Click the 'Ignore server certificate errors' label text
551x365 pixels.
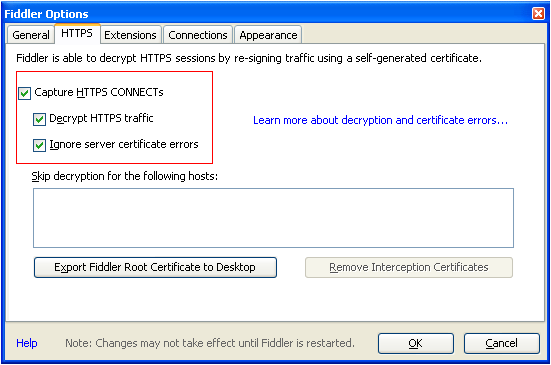pos(124,144)
